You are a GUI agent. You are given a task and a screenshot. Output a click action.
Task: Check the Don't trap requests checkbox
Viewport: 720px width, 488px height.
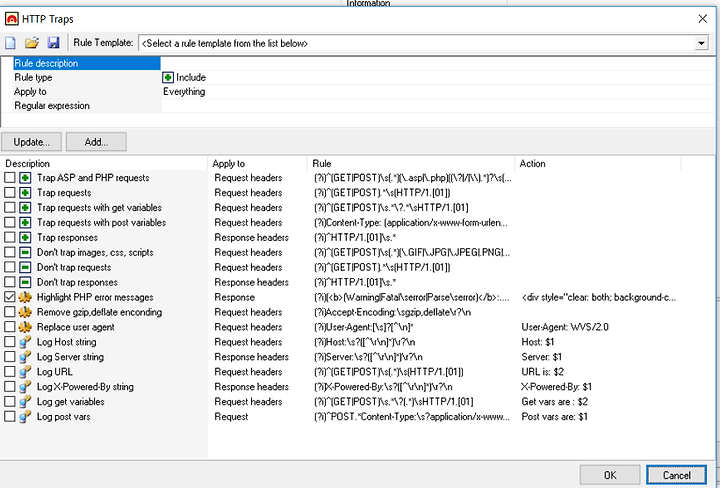pyautogui.click(x=10, y=267)
